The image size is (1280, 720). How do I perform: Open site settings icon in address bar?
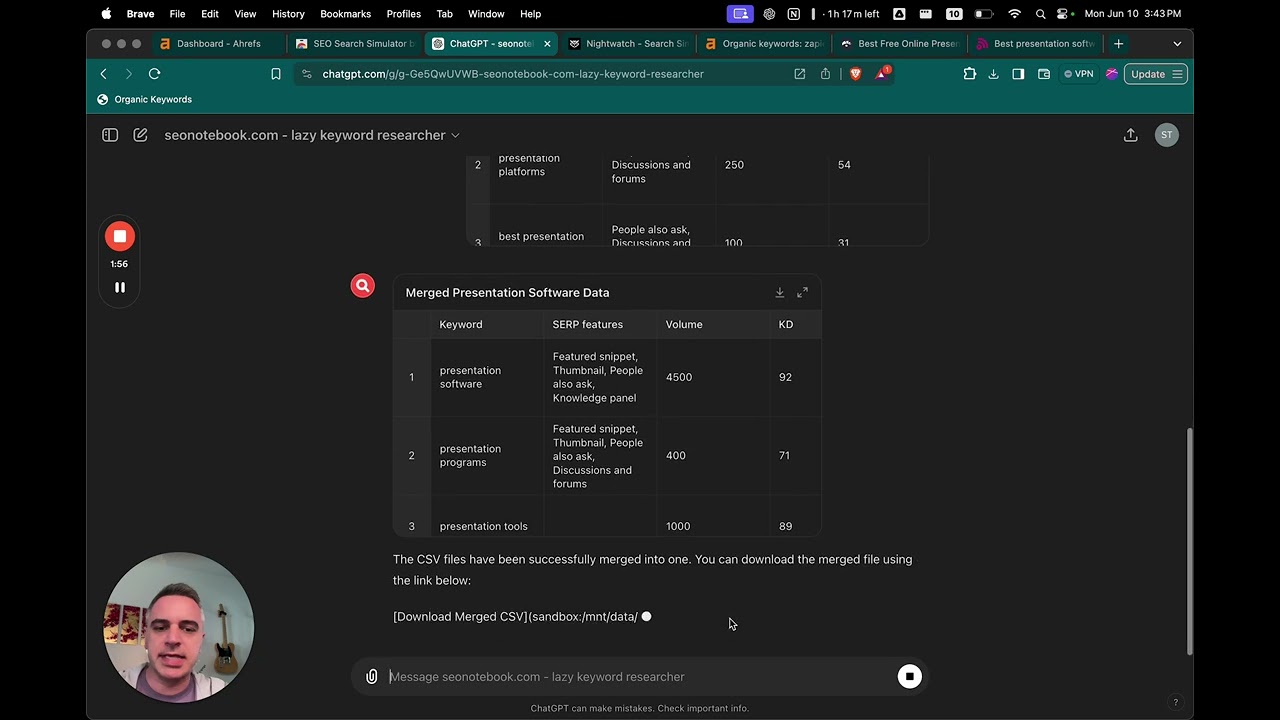307,74
